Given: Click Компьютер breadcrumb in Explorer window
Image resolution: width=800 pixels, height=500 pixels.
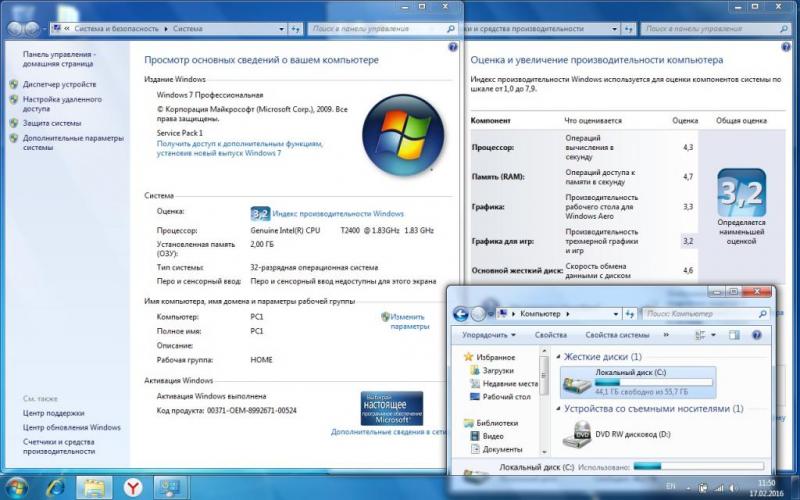Looking at the screenshot, I should click(x=540, y=314).
